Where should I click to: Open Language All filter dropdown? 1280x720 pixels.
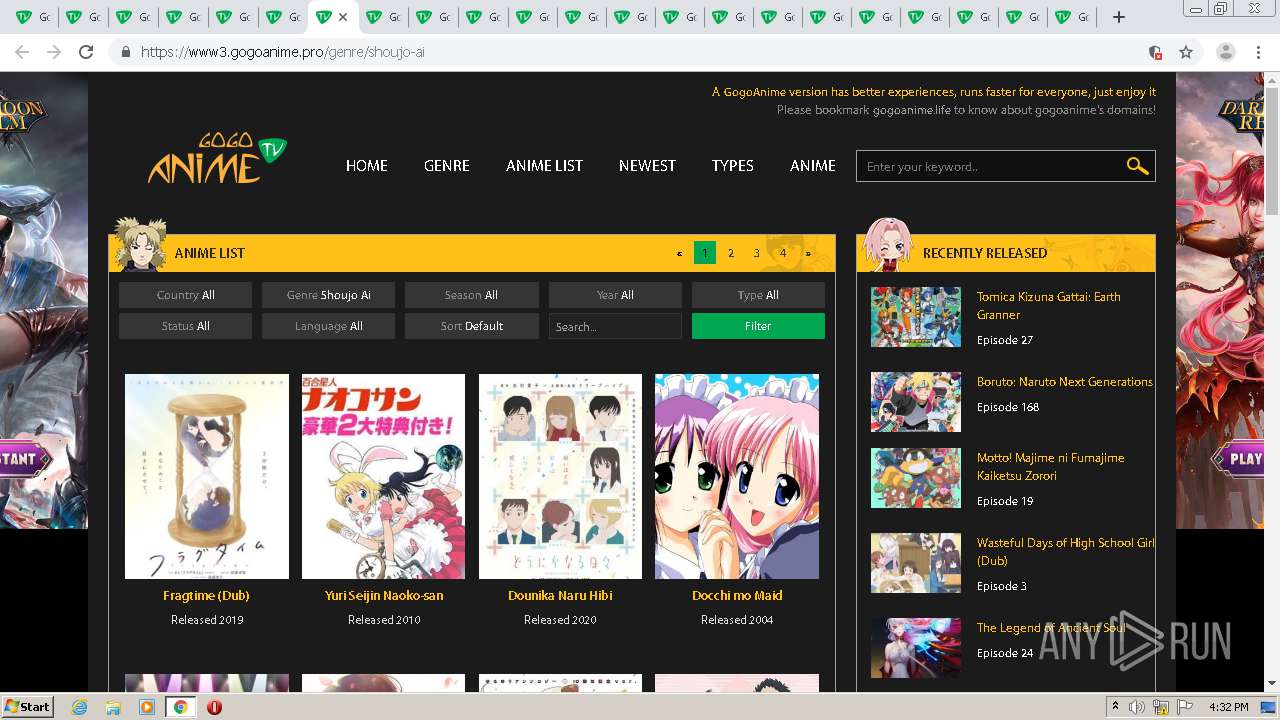point(328,326)
